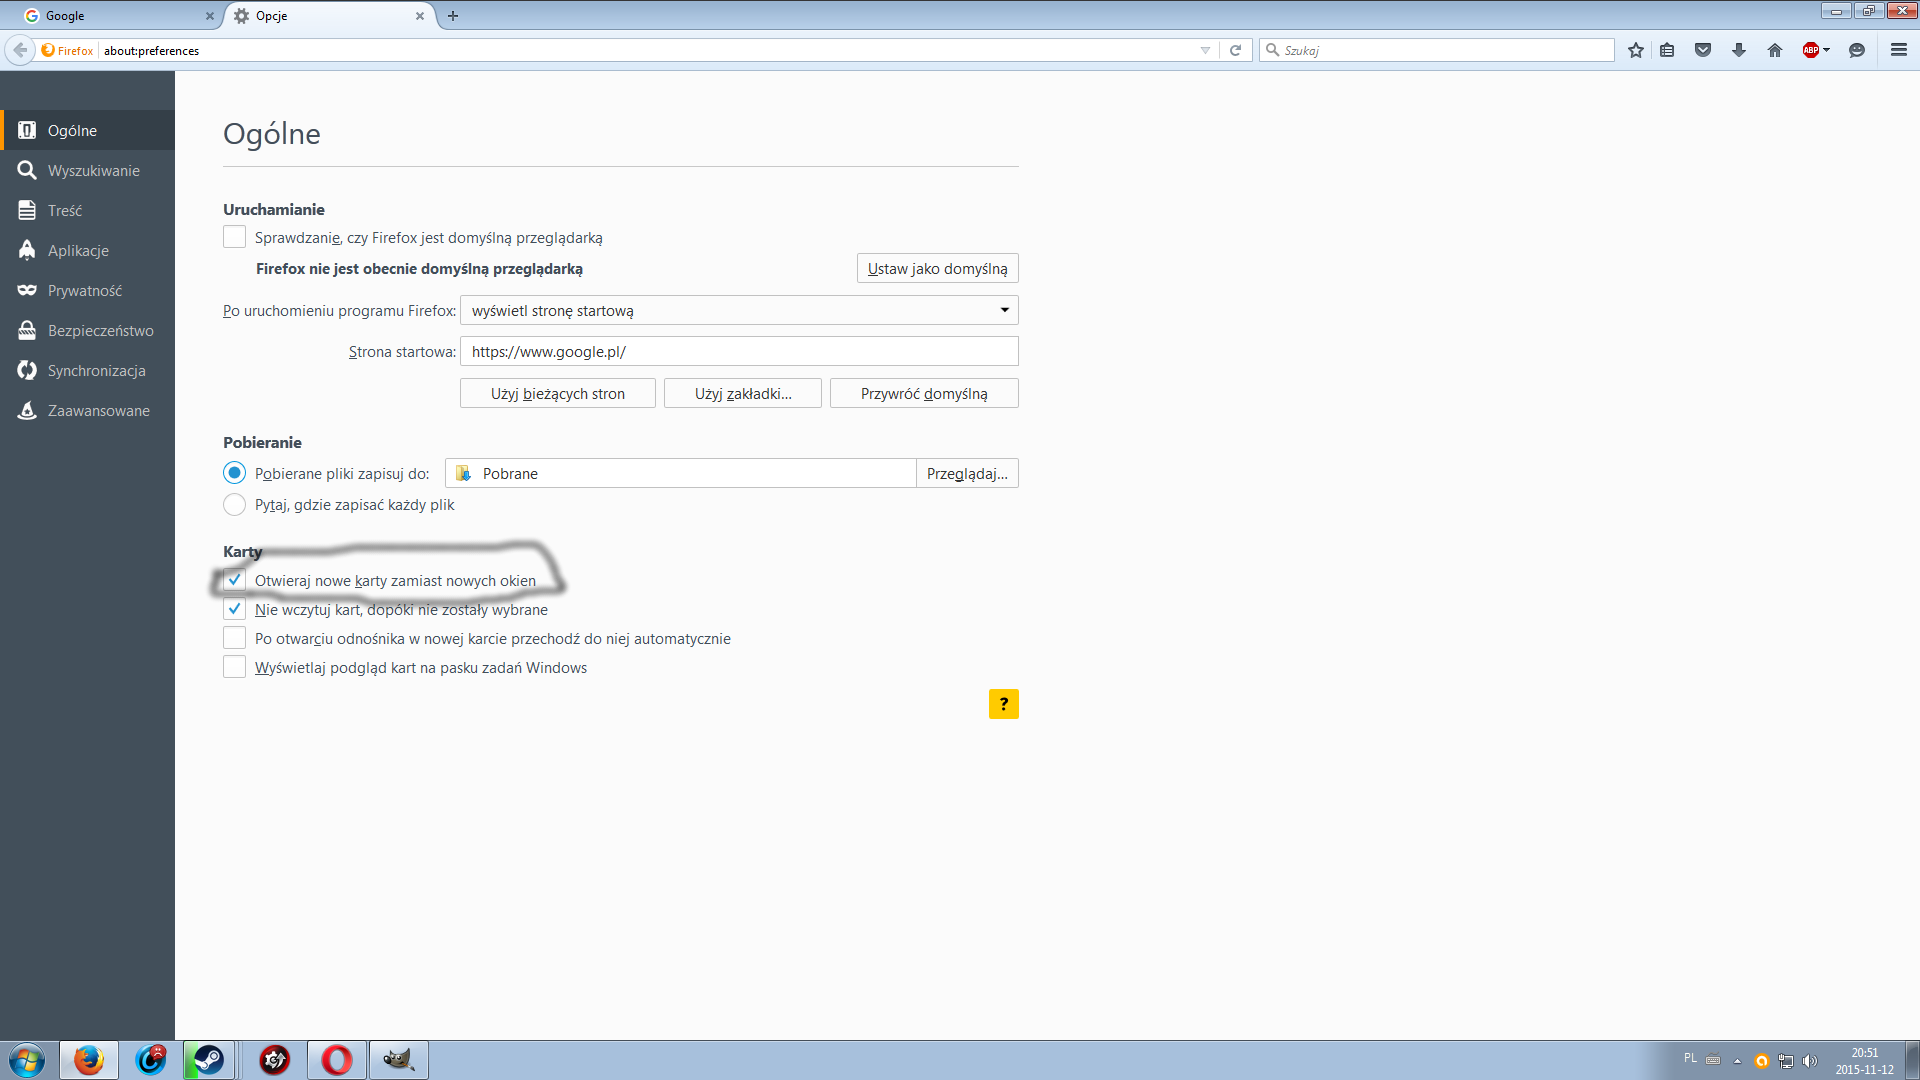Open a new tab with plus button
Viewport: 1920px width, 1080px height.
point(453,16)
